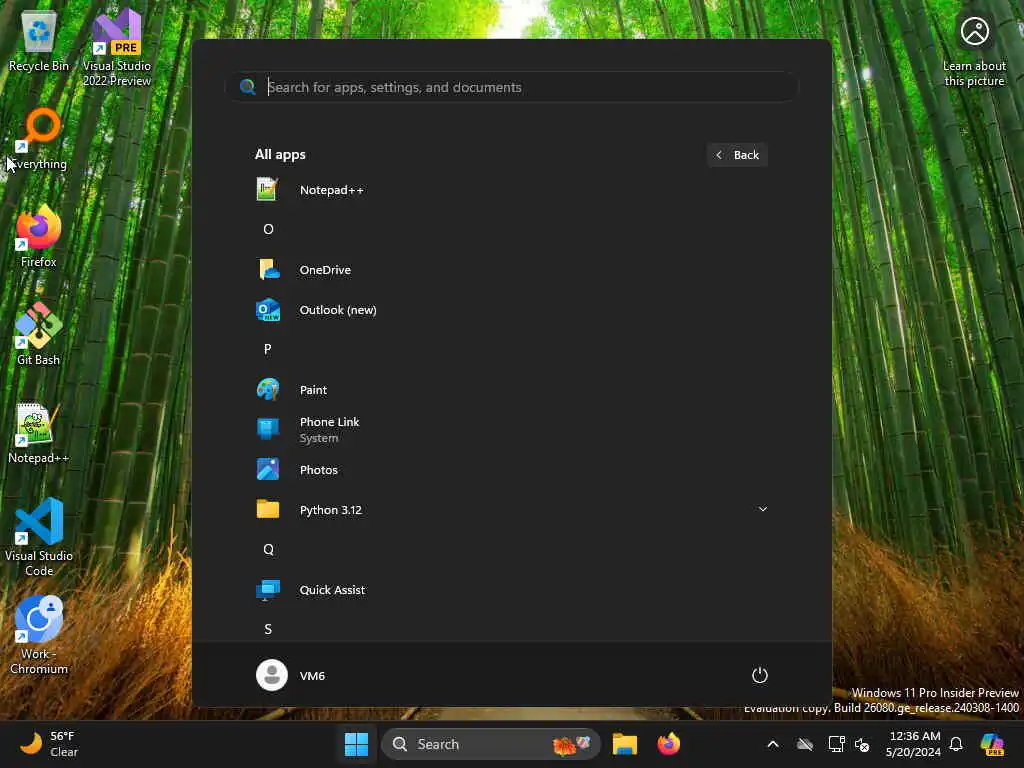Select Git Bash desktop shortcut

tap(39, 334)
